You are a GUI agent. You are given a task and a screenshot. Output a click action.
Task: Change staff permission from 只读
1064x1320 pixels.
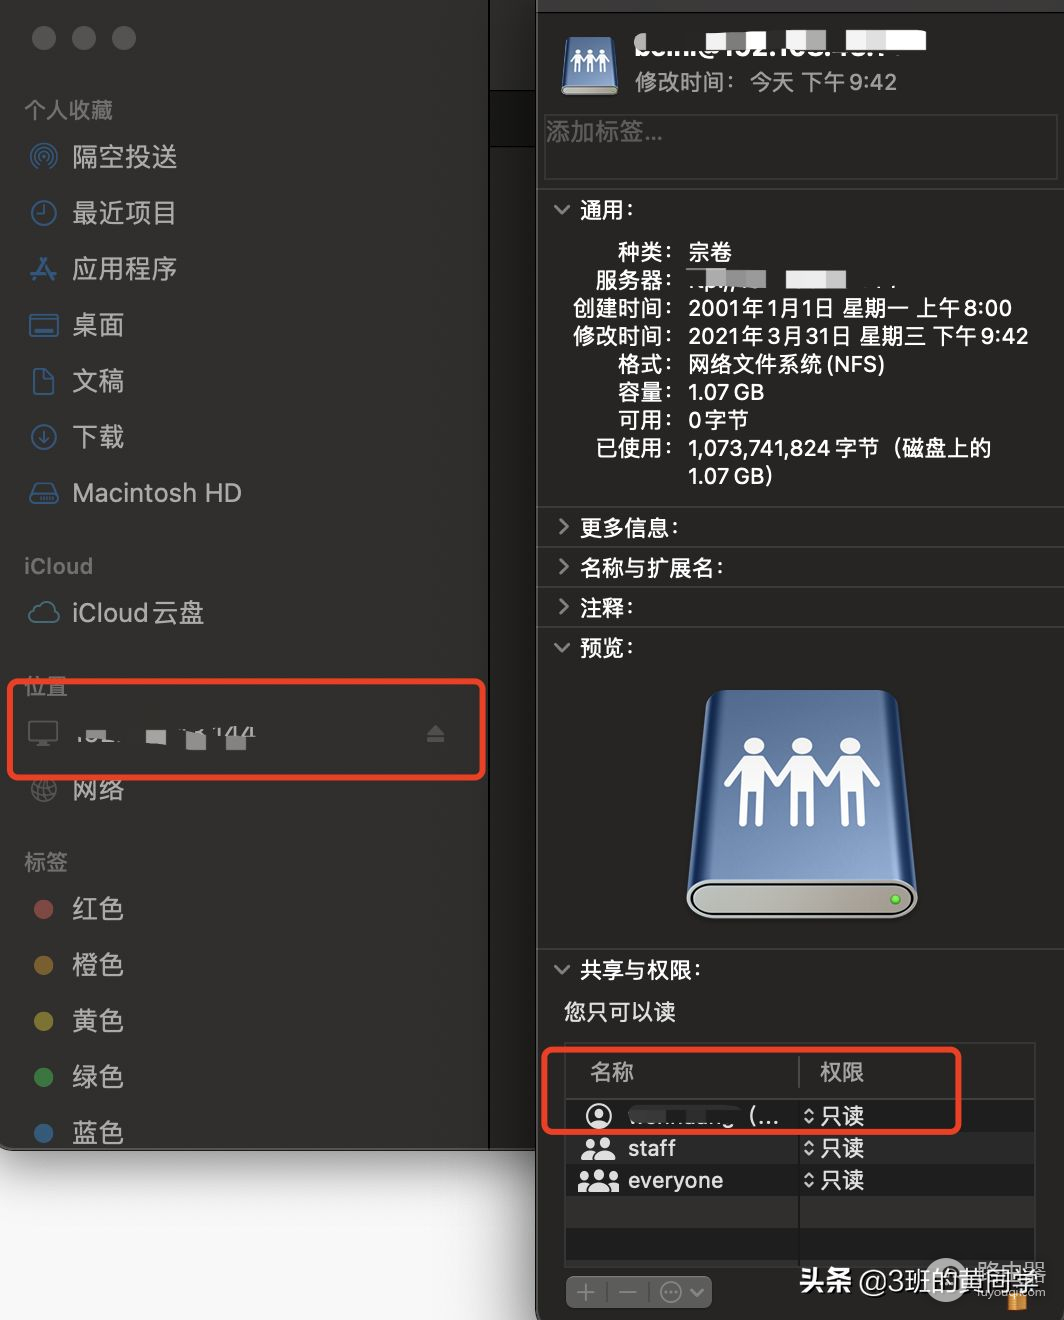click(834, 1148)
